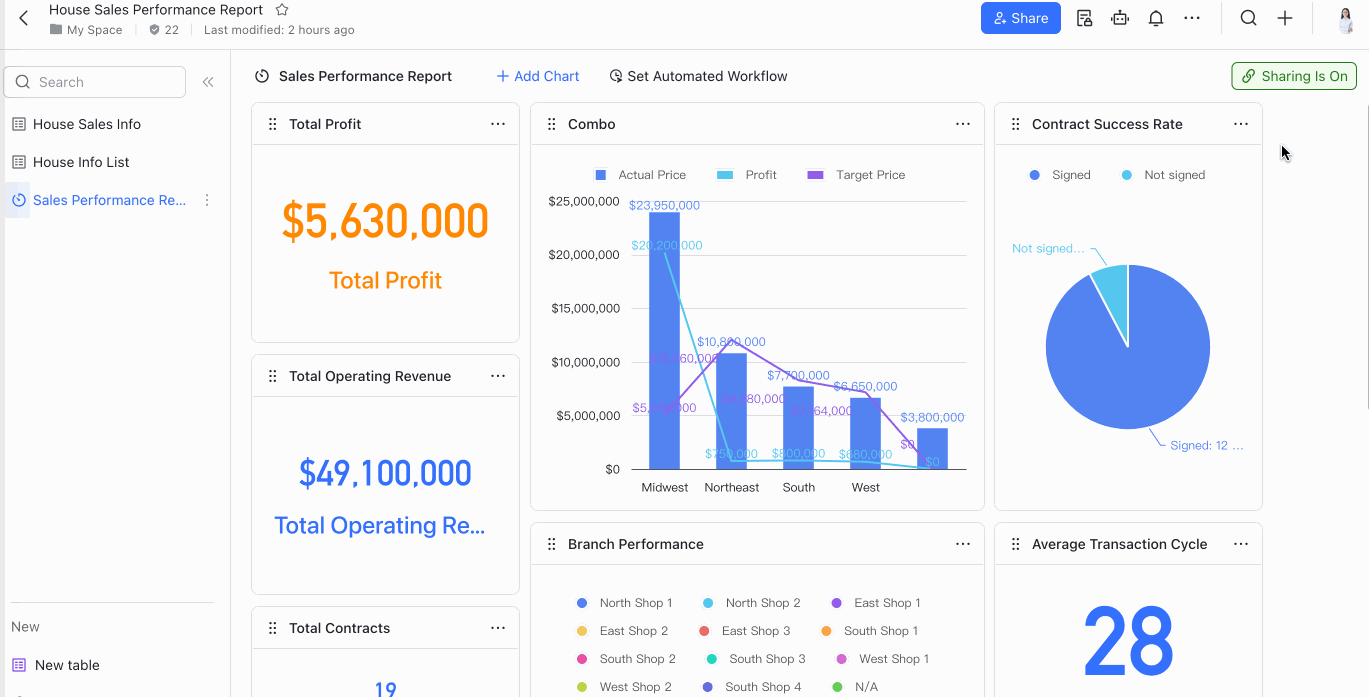The width and height of the screenshot is (1369, 697).
Task: Open search from the top bar magnifier
Action: click(1247, 17)
